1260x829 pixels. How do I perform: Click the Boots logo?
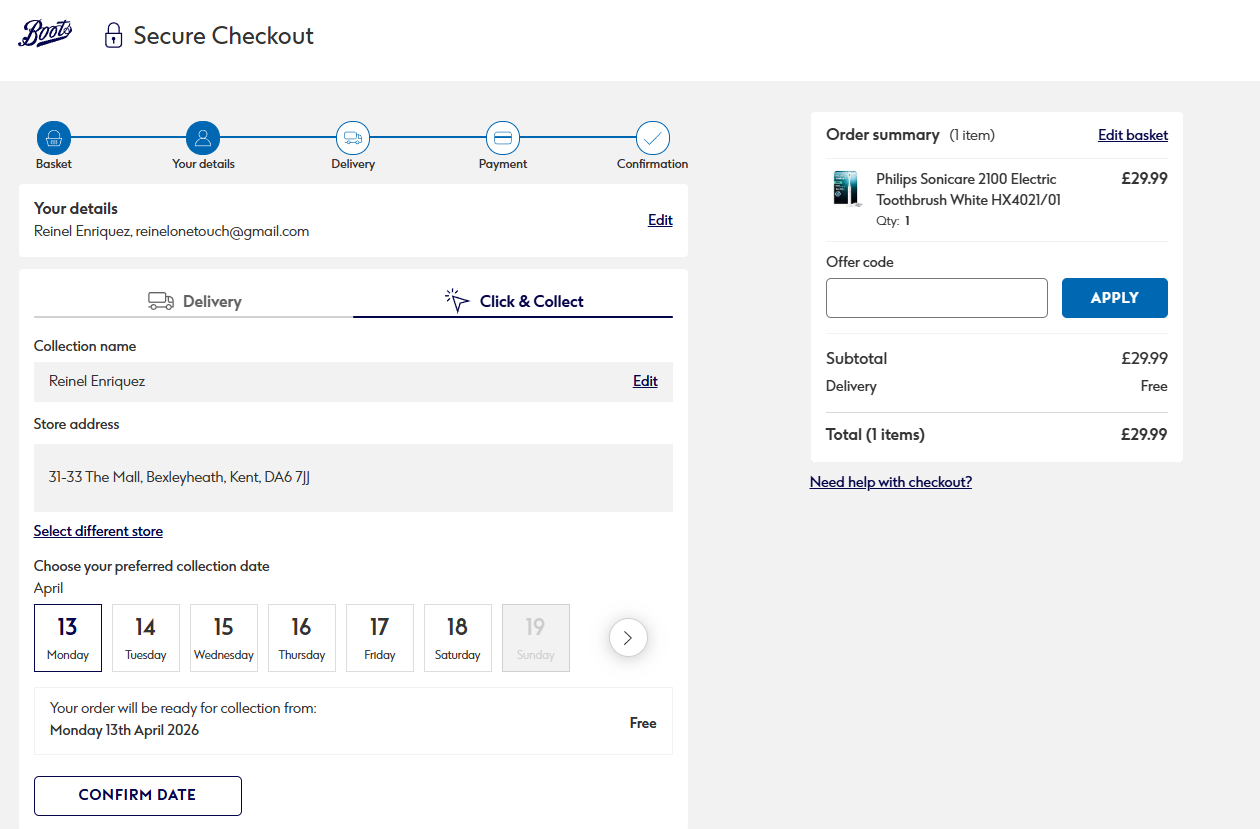[x=45, y=34]
